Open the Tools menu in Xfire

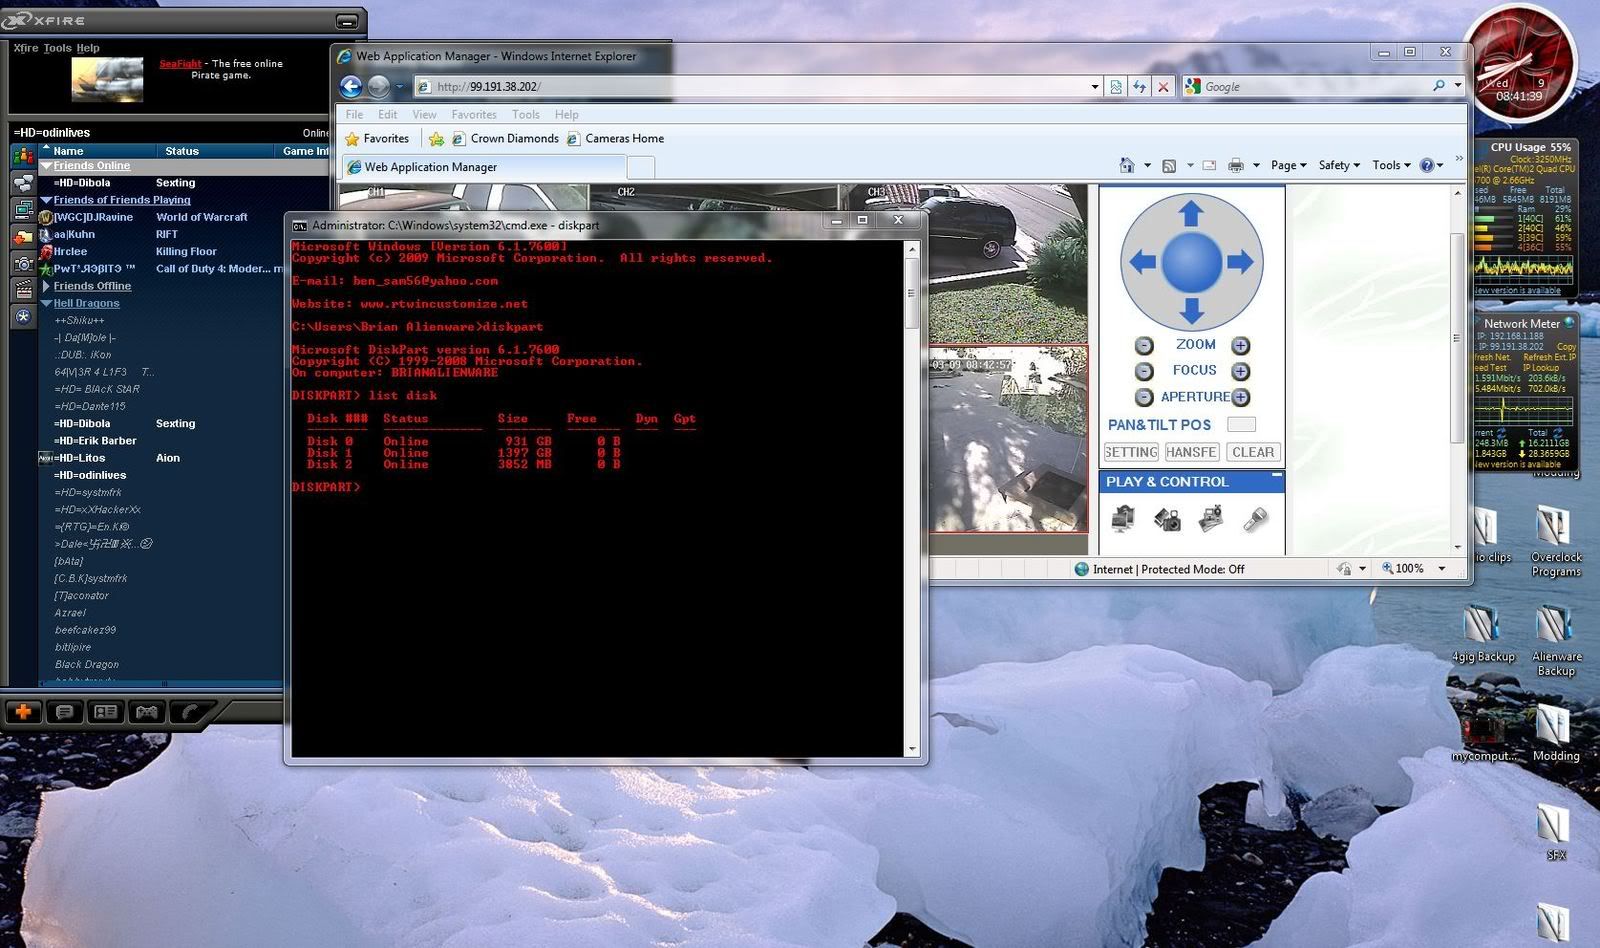pos(57,48)
